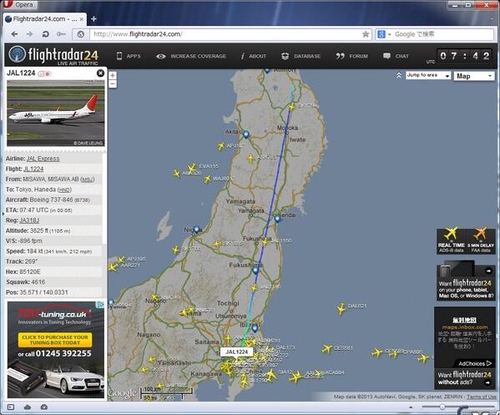Click the MSJ airport code link
The width and height of the screenshot is (500, 415).
pos(88,180)
